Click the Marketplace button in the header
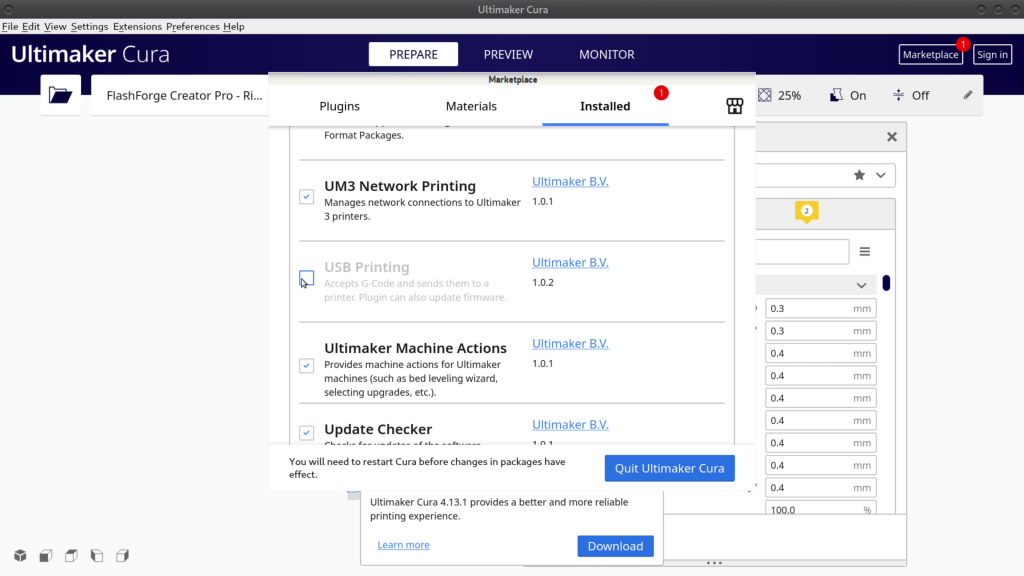The width and height of the screenshot is (1024, 576). pyautogui.click(x=931, y=54)
